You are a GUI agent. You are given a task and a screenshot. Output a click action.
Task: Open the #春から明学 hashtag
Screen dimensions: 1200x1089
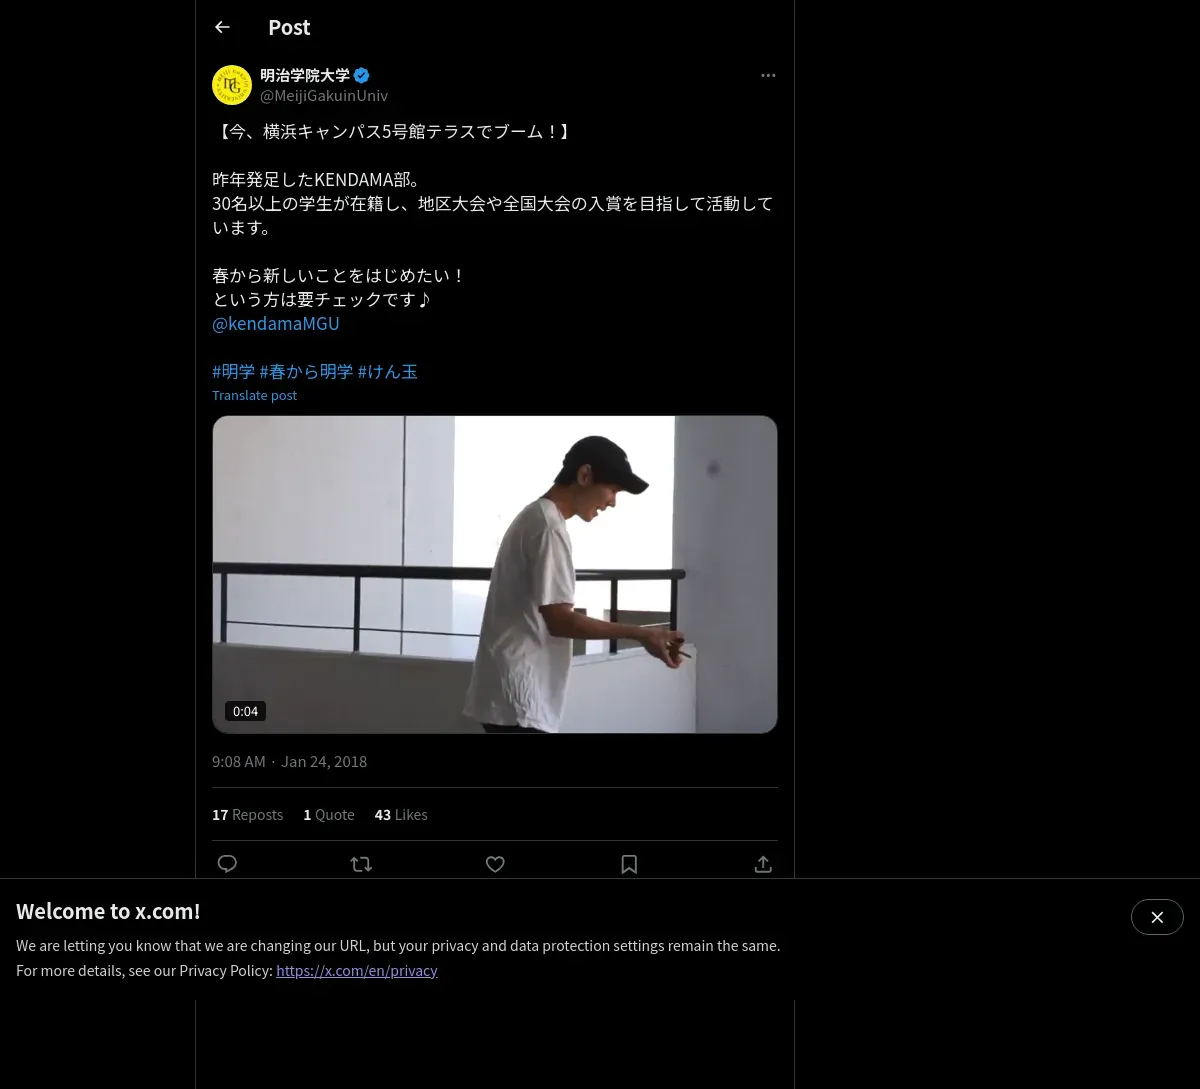click(x=306, y=371)
